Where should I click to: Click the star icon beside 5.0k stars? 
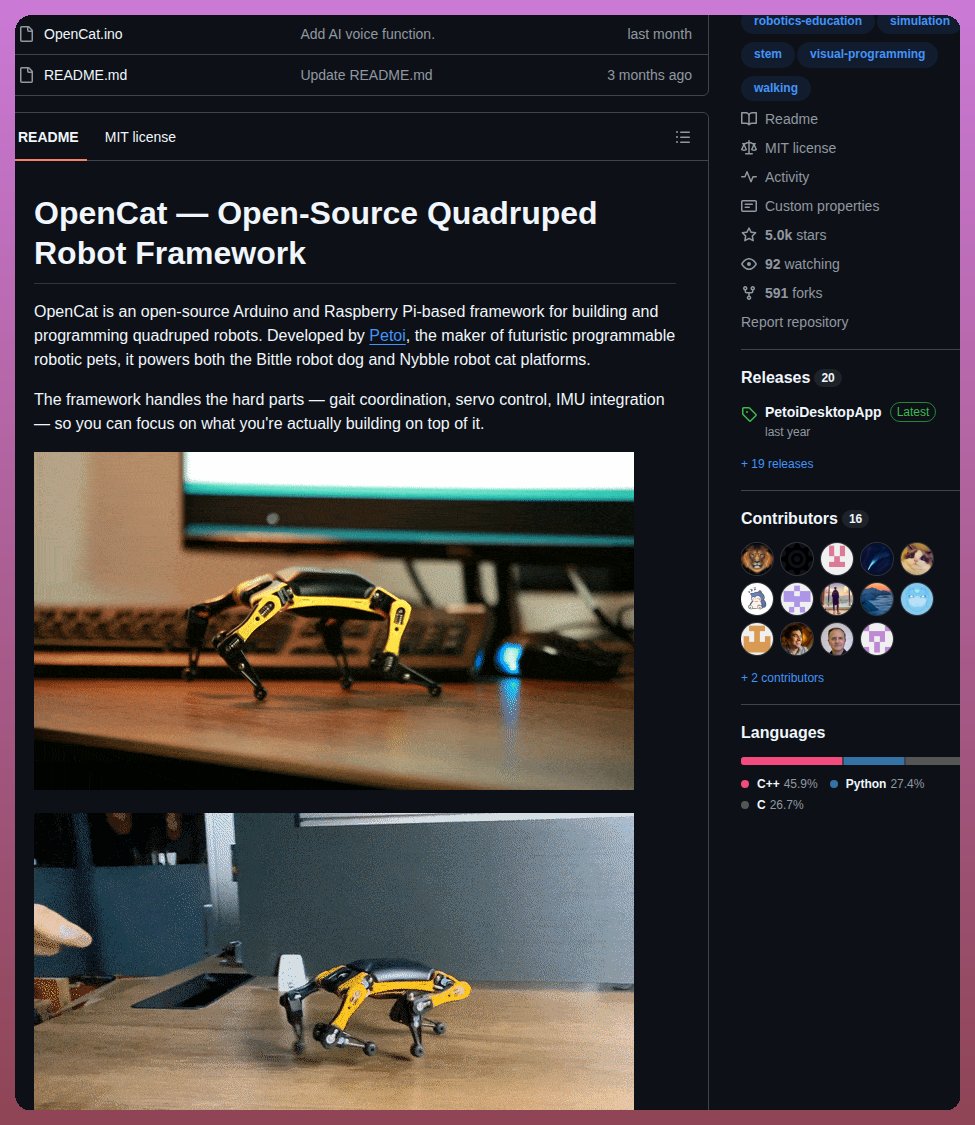(x=748, y=235)
